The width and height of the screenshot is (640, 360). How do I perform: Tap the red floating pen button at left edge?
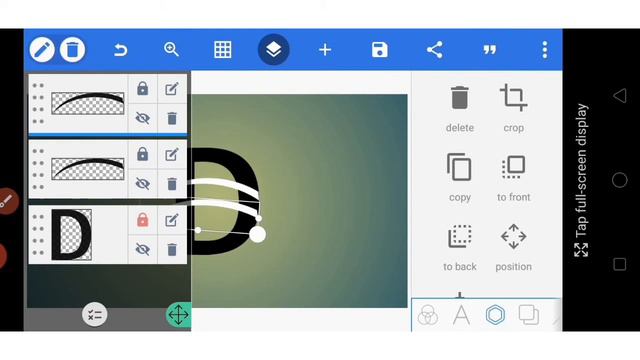pyautogui.click(x=7, y=201)
